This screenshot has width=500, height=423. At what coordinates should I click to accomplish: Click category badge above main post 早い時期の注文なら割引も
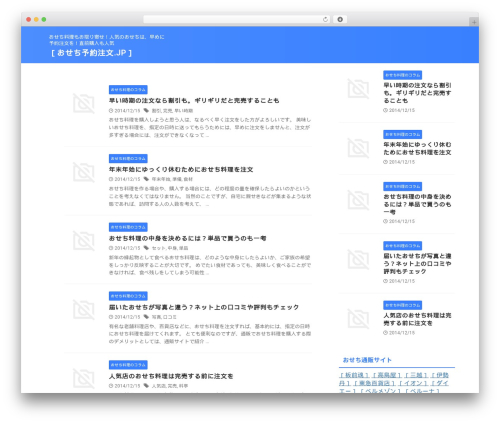(128, 90)
